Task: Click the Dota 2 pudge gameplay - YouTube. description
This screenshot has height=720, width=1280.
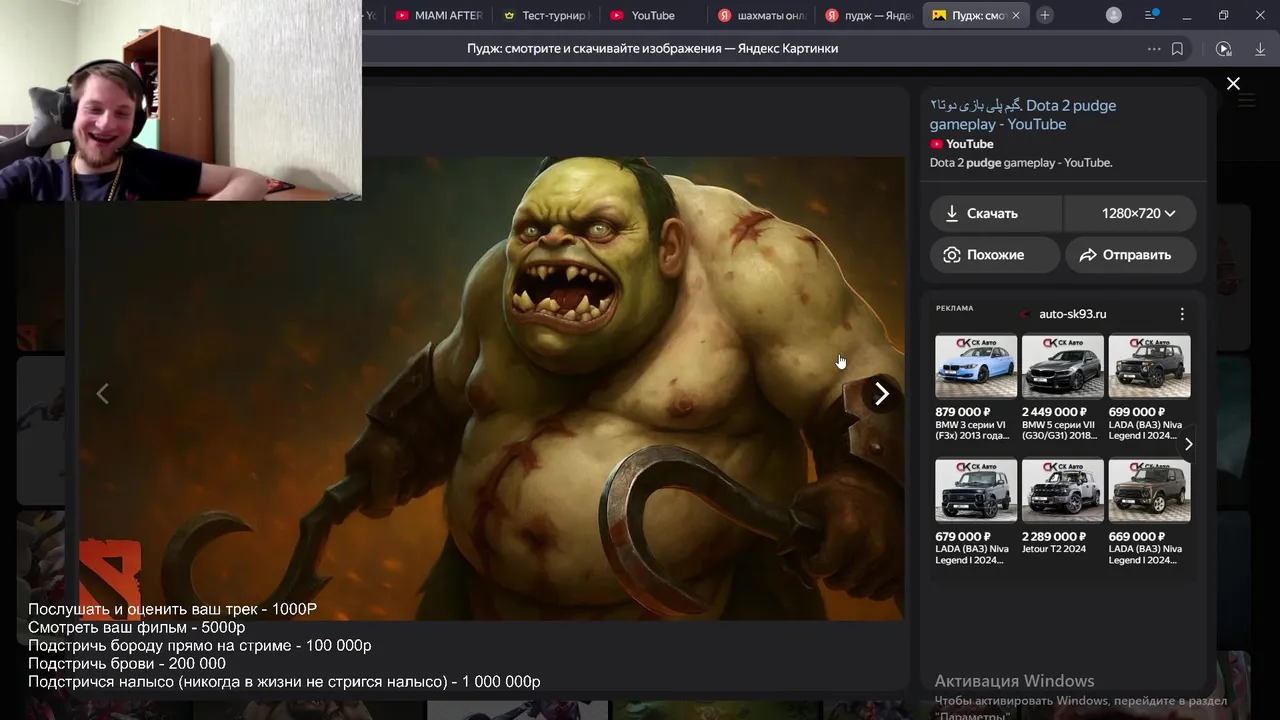Action: [1021, 163]
